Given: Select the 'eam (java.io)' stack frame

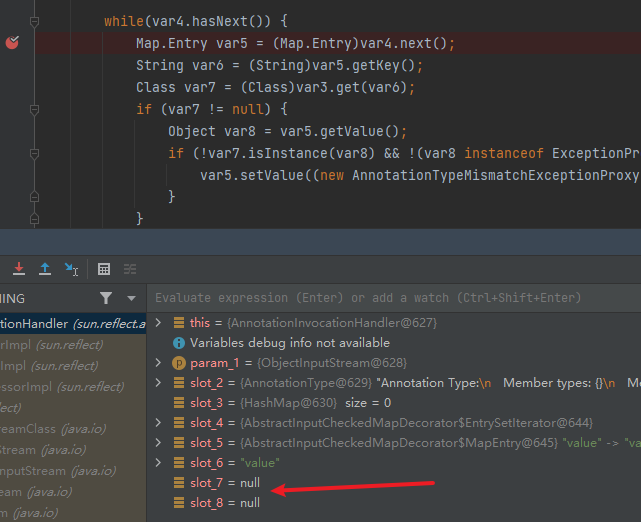Looking at the screenshot, I should point(73,492).
